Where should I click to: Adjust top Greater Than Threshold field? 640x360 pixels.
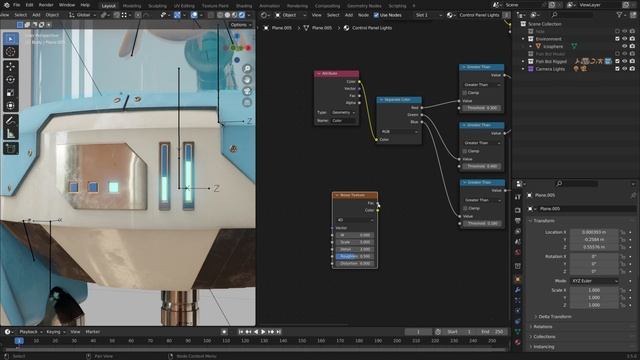coord(482,108)
